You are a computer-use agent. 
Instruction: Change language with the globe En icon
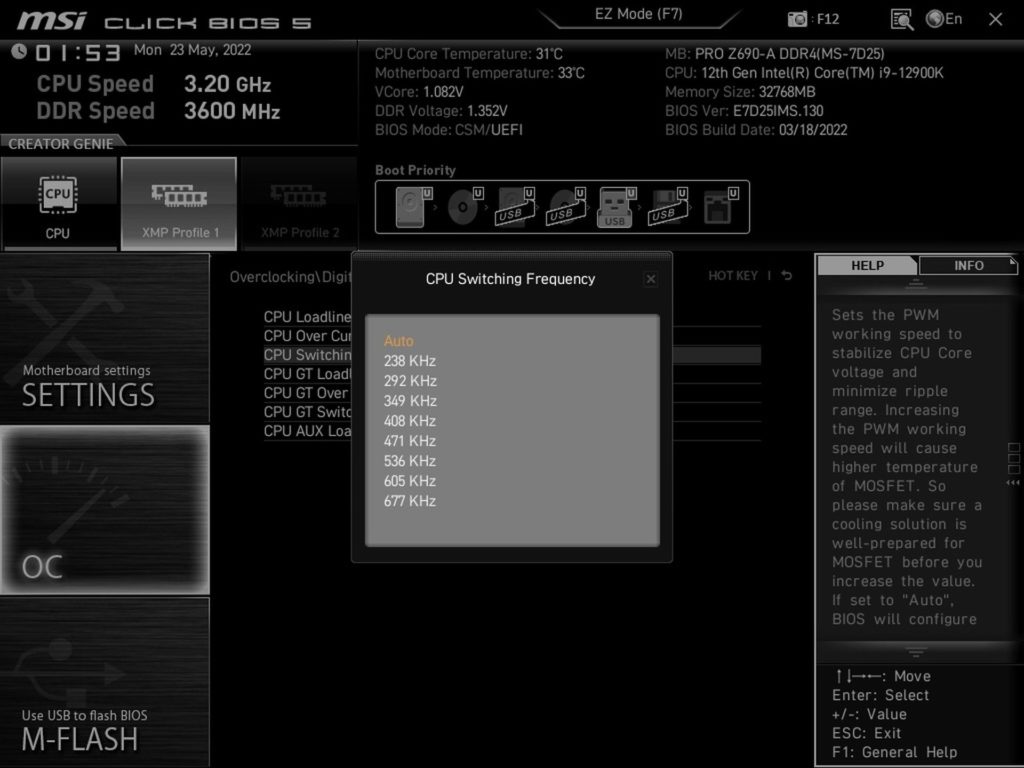pyautogui.click(x=944, y=19)
